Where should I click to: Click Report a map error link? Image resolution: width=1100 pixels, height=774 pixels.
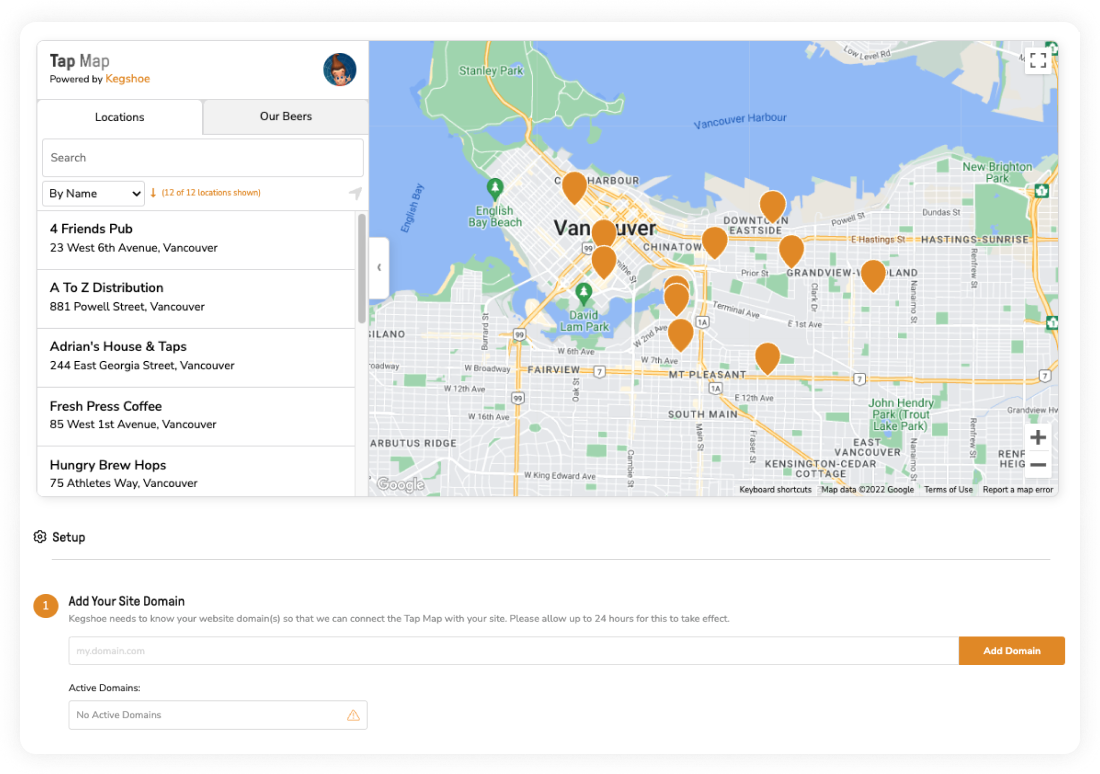pos(1017,490)
